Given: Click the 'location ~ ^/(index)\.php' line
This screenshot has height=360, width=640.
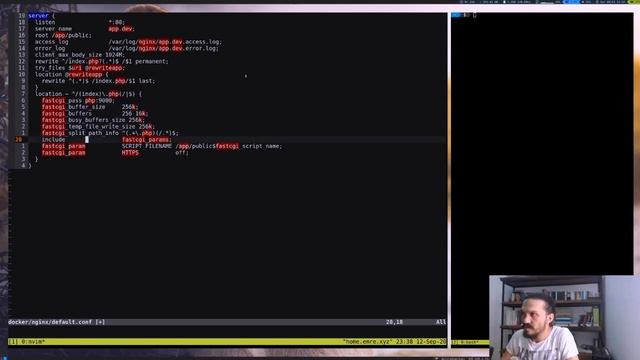Looking at the screenshot, I should click(88, 94).
